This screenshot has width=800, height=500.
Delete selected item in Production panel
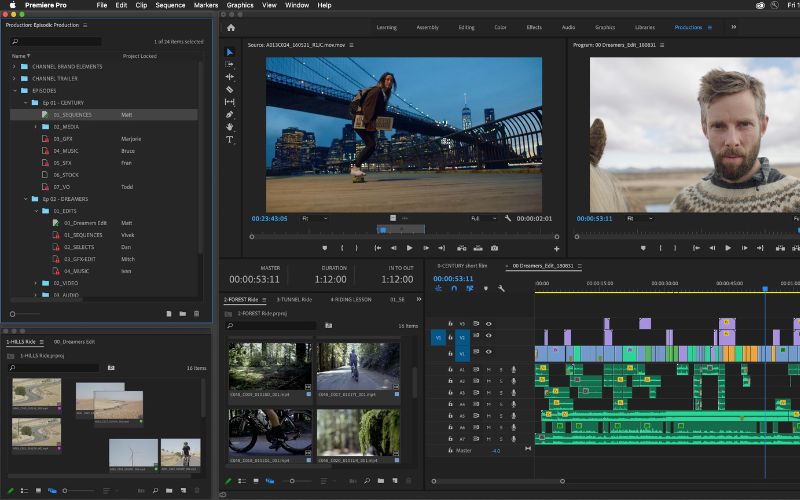pos(196,314)
